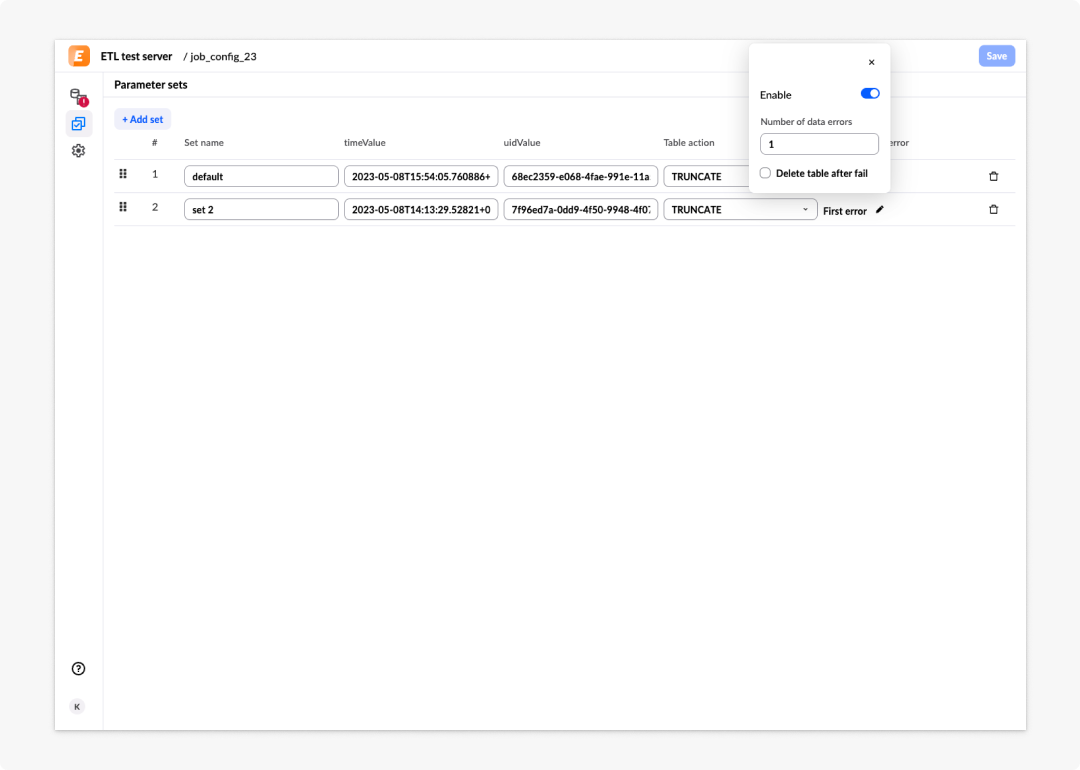
Task: Click the First error text
Action: (x=844, y=211)
